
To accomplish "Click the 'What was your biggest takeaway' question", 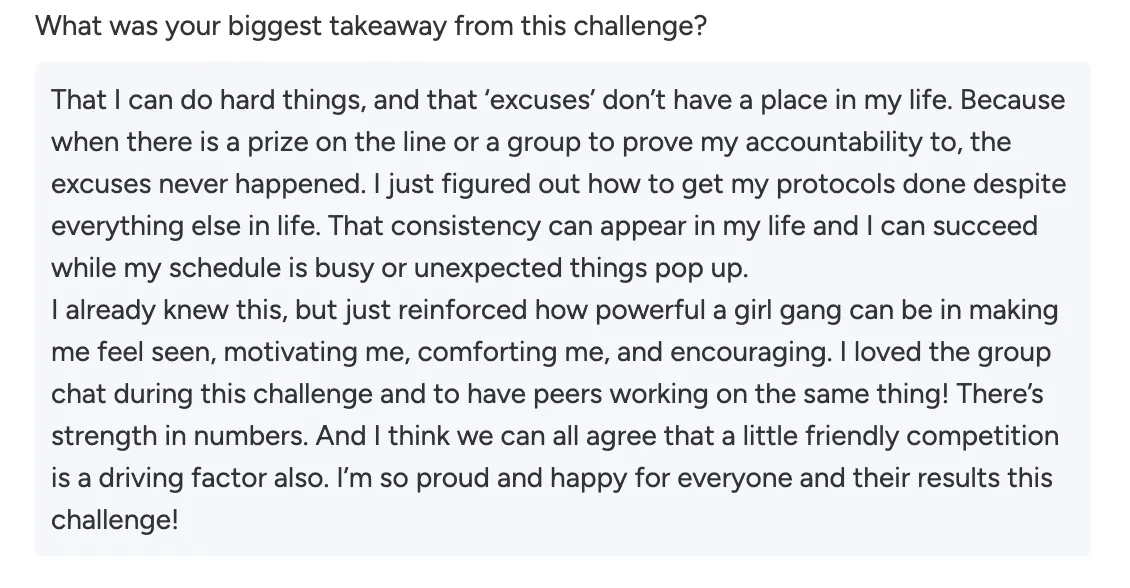I will 371,26.
